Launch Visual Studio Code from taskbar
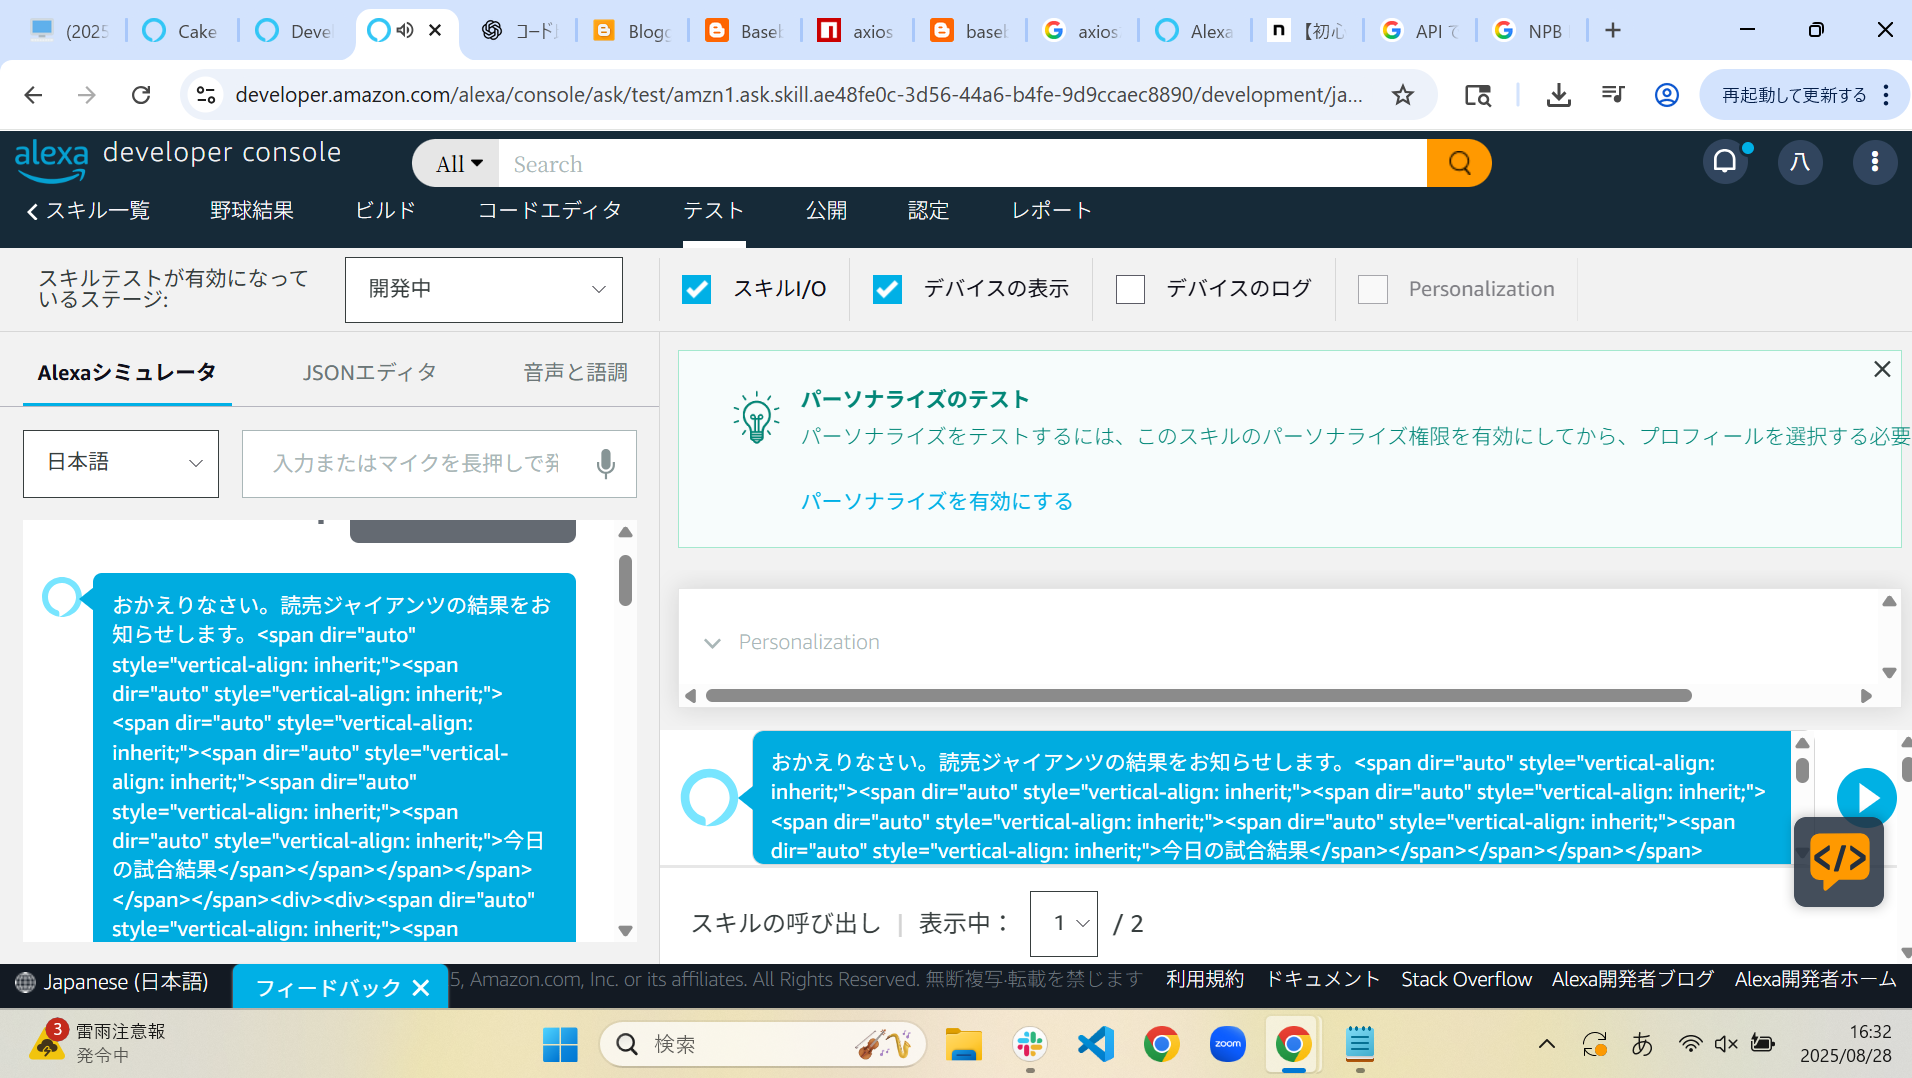The image size is (1912, 1078). pyautogui.click(x=1095, y=1044)
